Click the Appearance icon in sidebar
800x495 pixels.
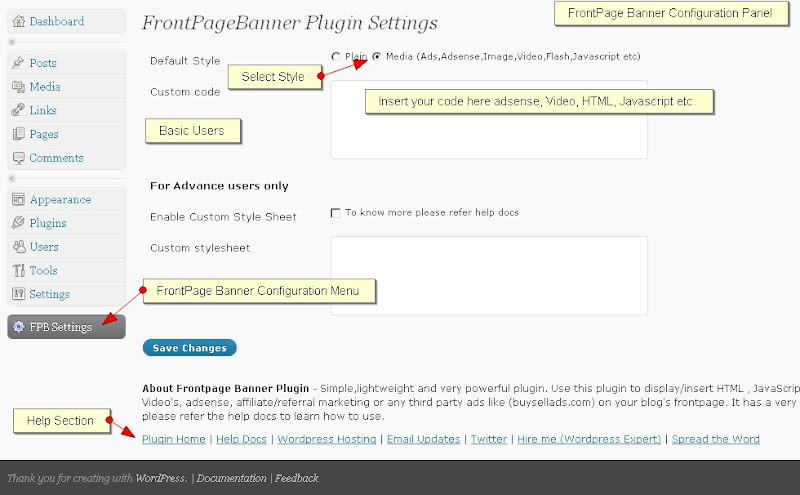(x=18, y=199)
